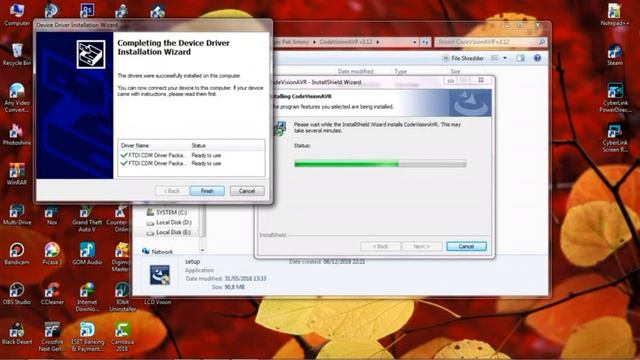Image resolution: width=640 pixels, height=360 pixels.
Task: Open the Digimon Masters desktop icon
Action: [x=121, y=257]
